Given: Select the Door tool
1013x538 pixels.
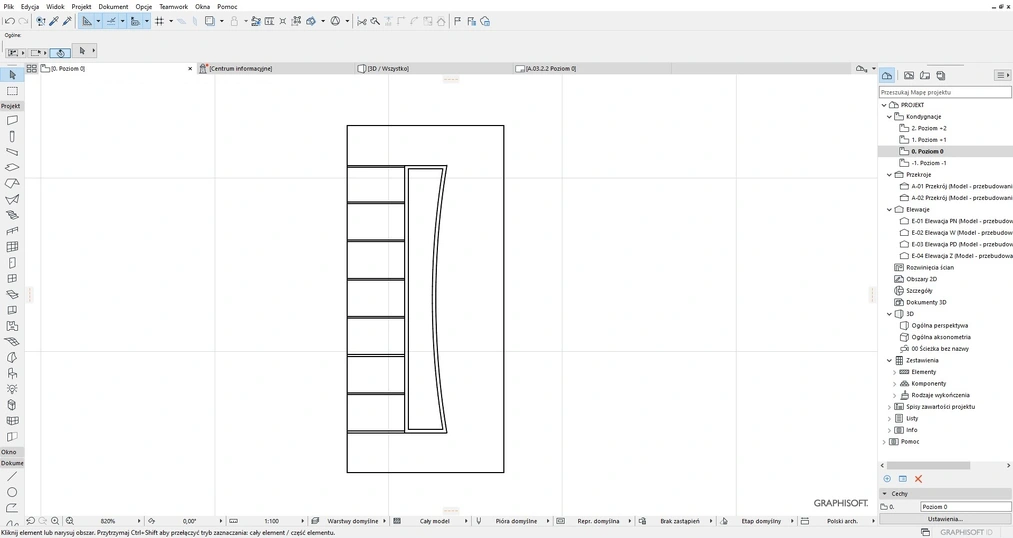Looking at the screenshot, I should (x=12, y=263).
